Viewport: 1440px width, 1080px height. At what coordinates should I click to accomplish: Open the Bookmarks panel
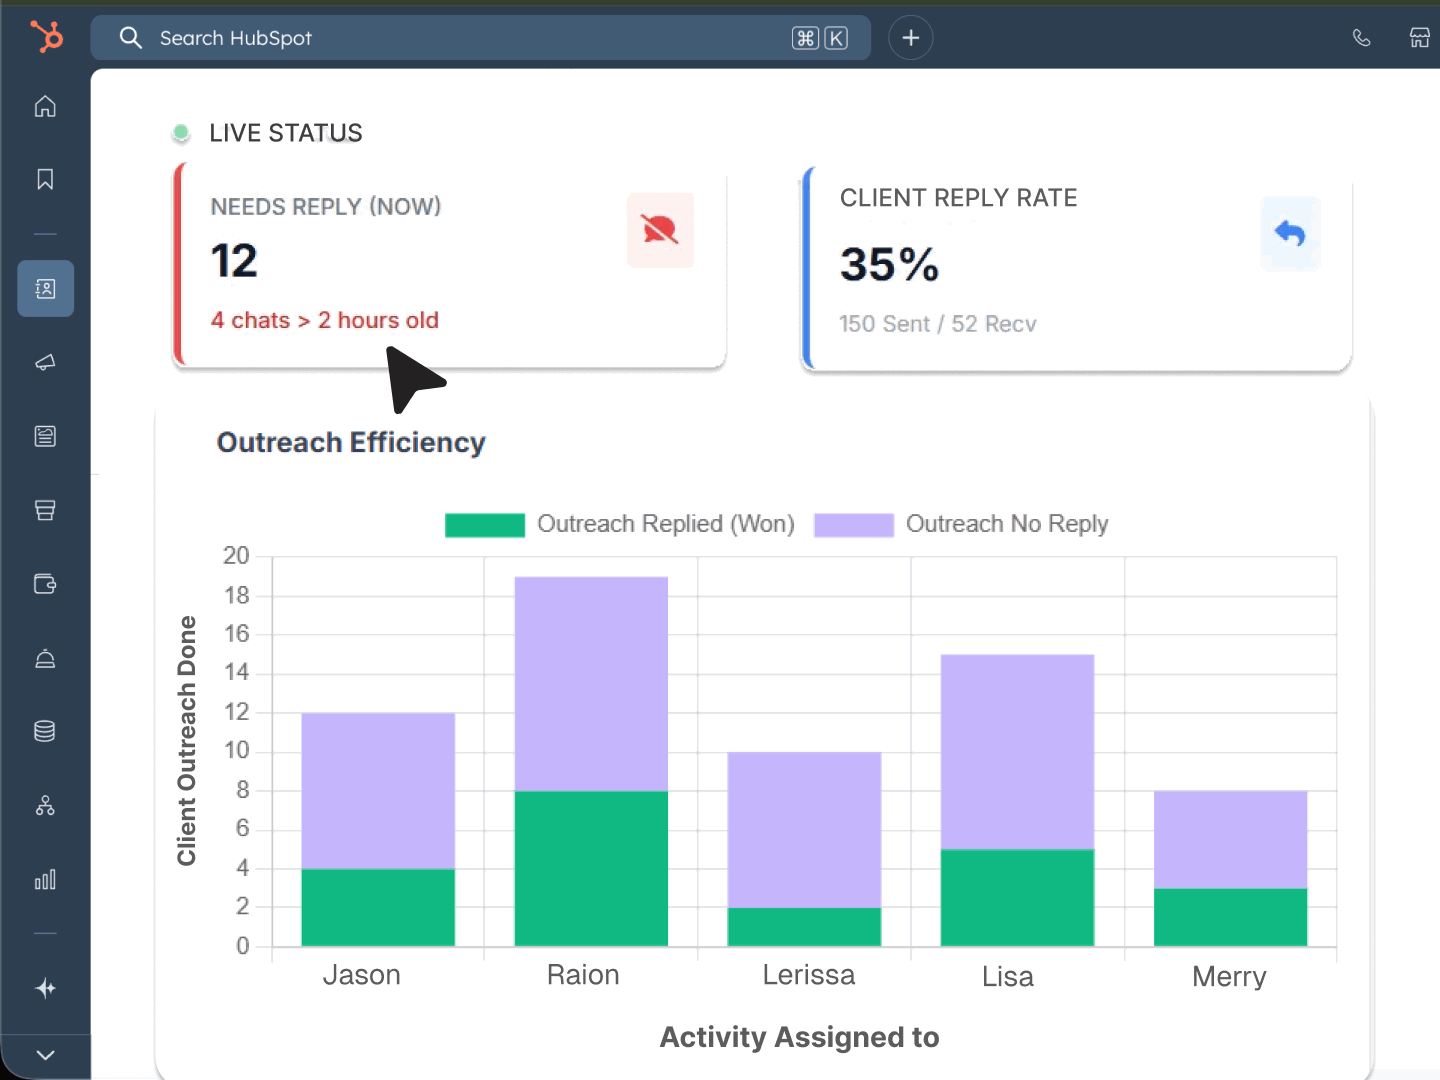tap(45, 179)
